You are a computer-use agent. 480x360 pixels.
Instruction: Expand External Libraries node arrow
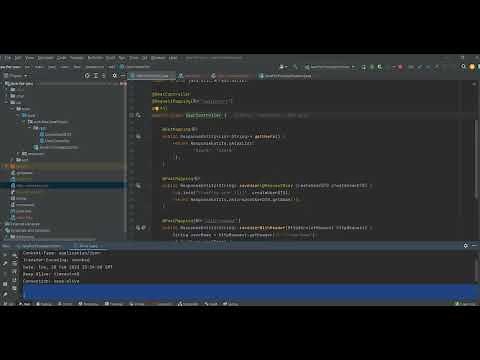(x=2, y=224)
